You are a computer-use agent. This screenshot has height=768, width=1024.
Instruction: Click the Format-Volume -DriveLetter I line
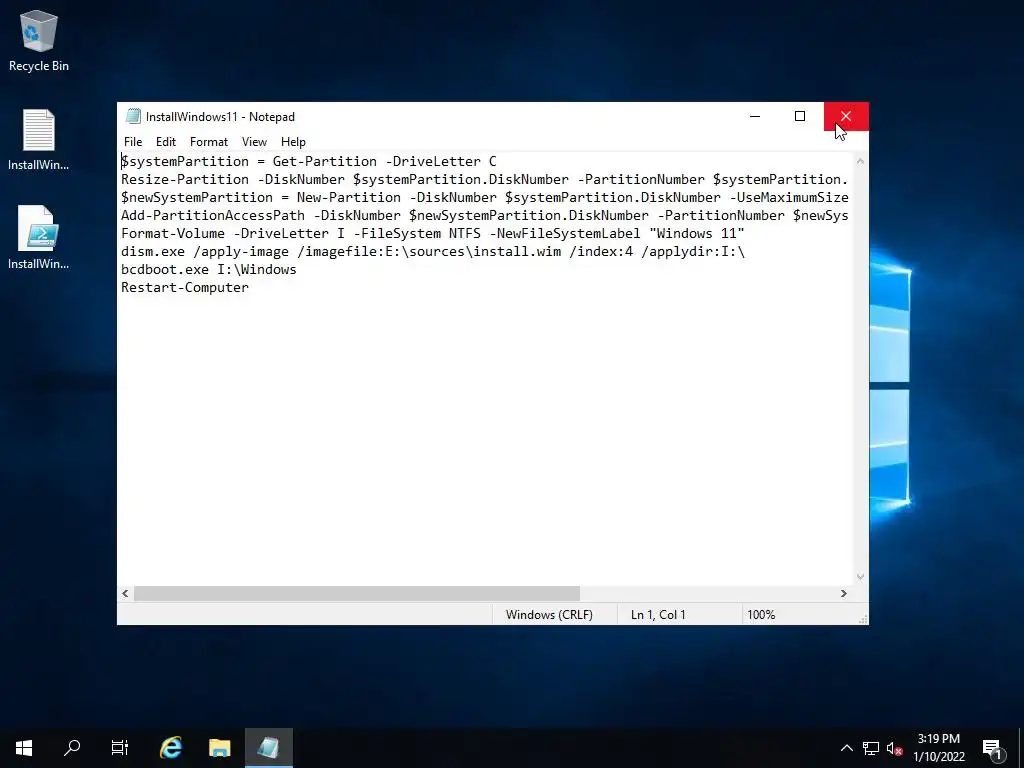433,233
